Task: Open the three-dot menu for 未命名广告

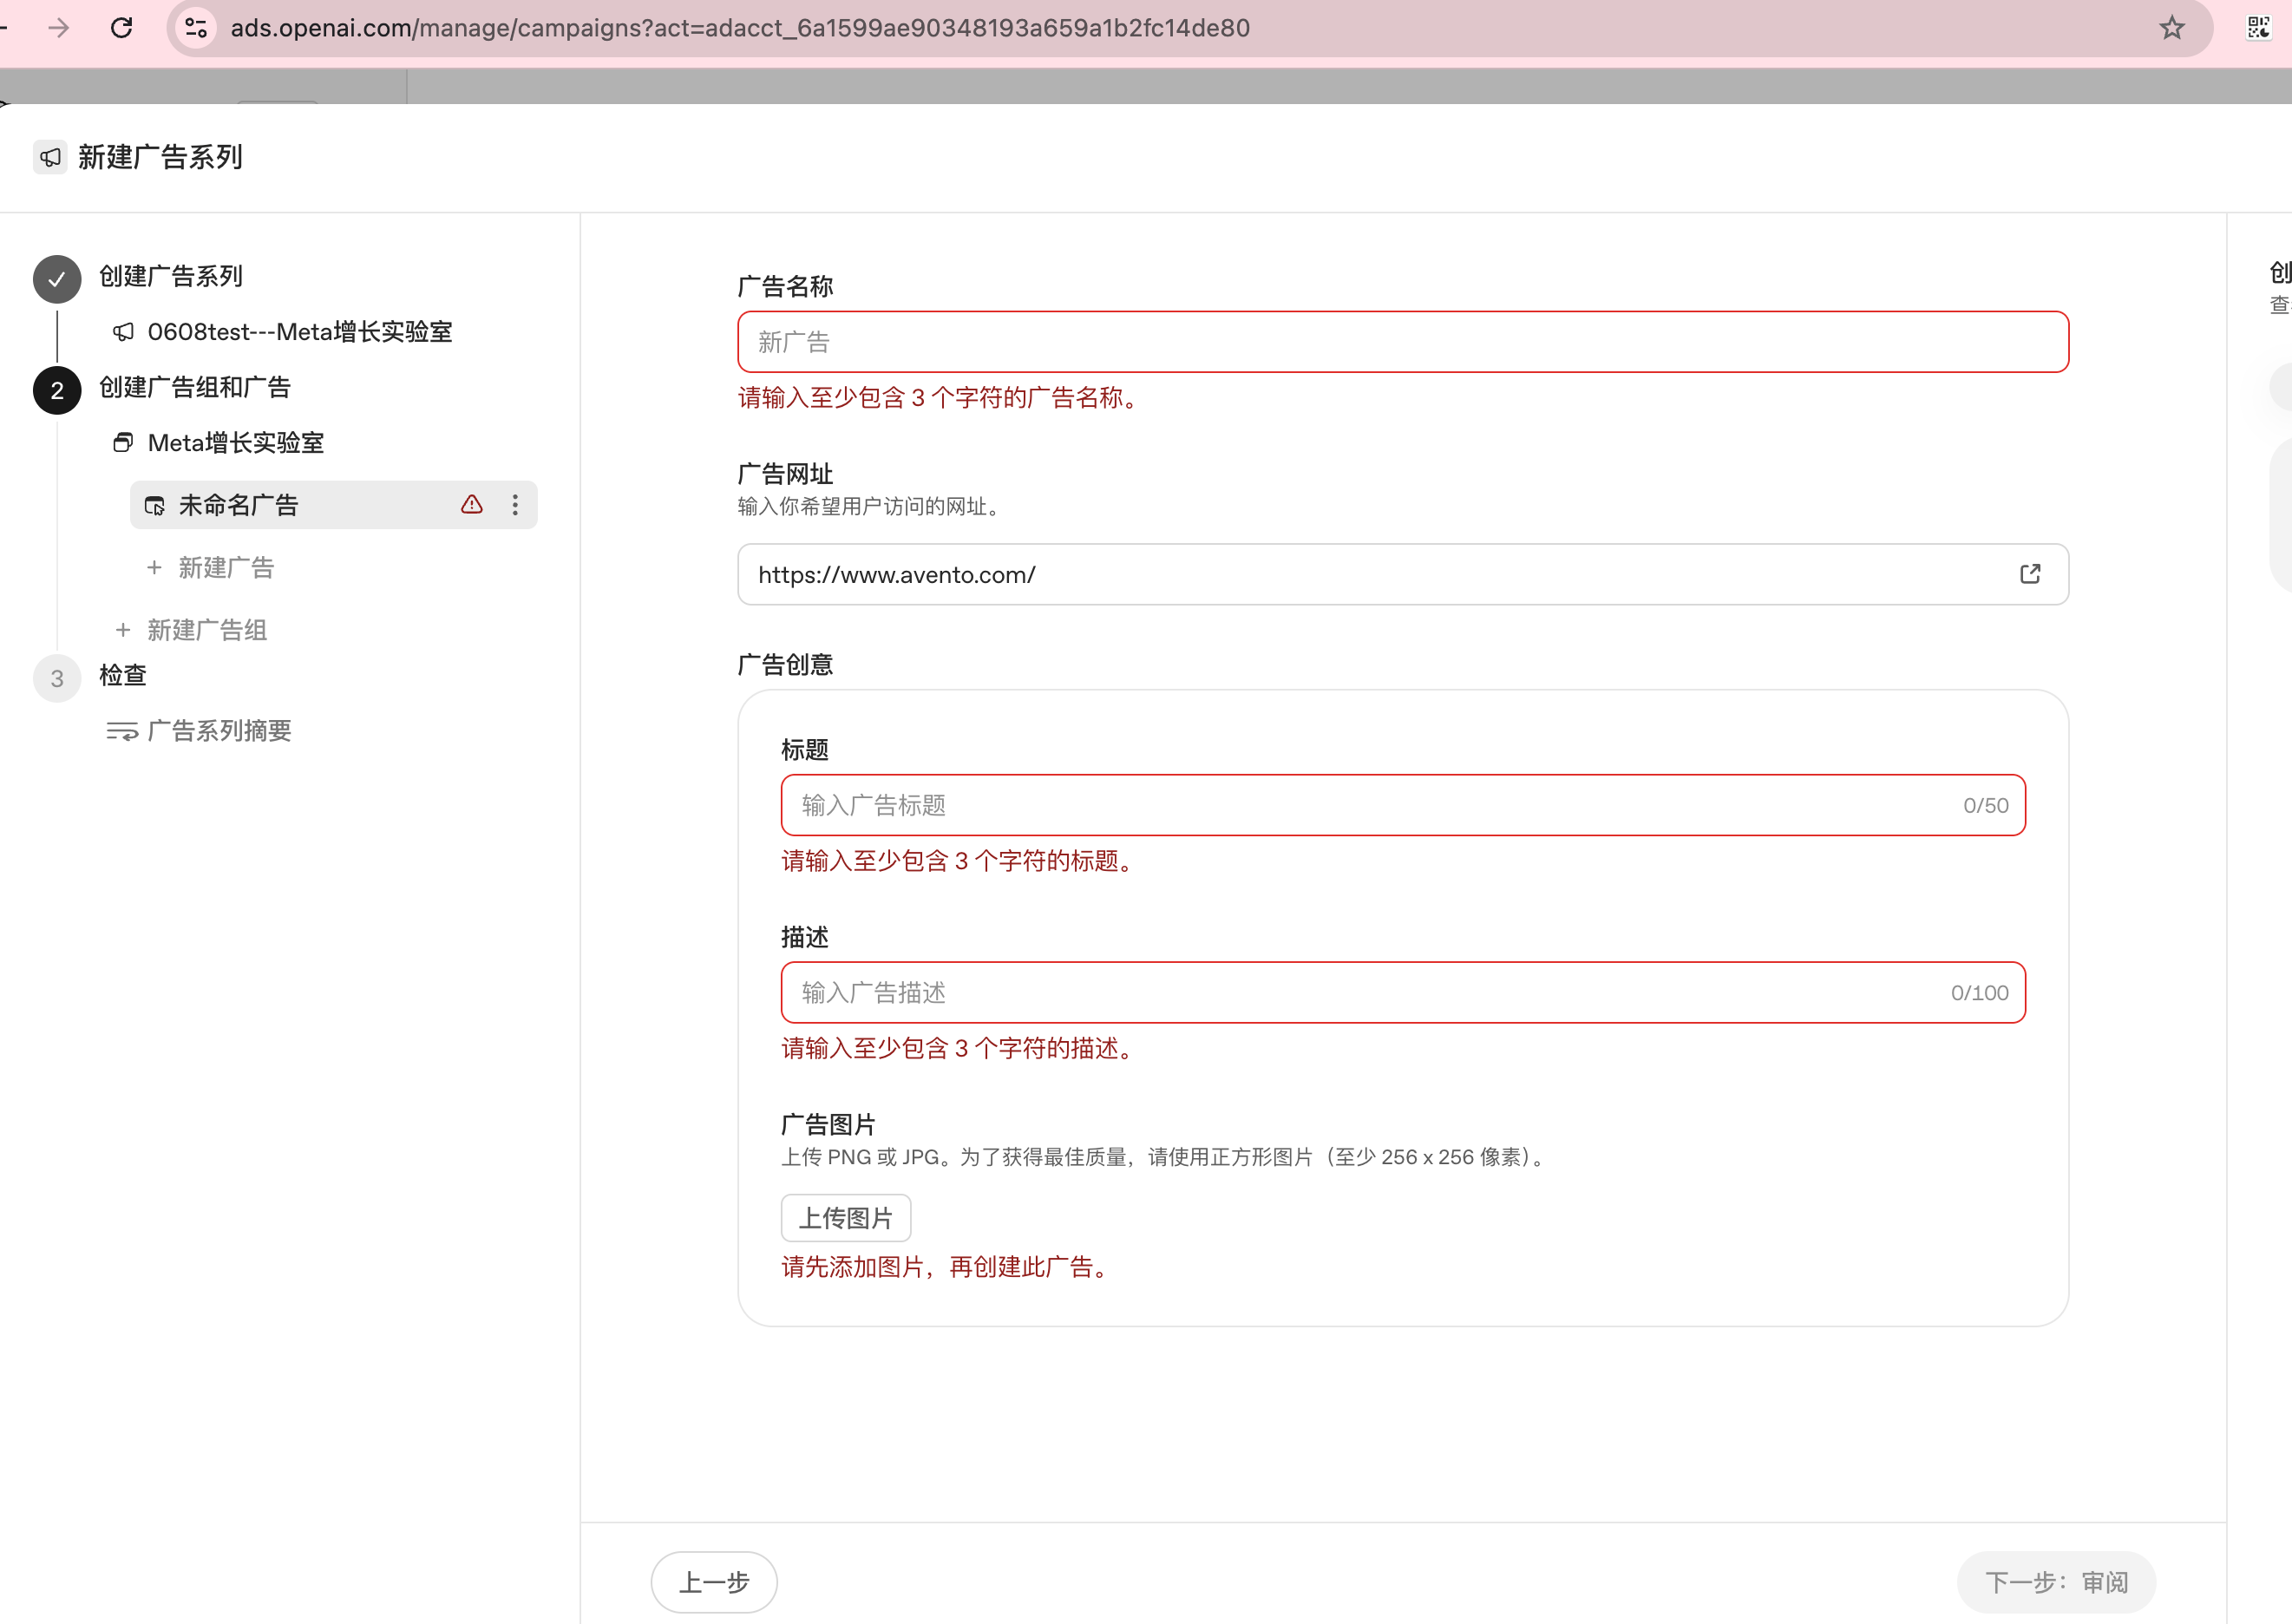Action: [x=515, y=505]
